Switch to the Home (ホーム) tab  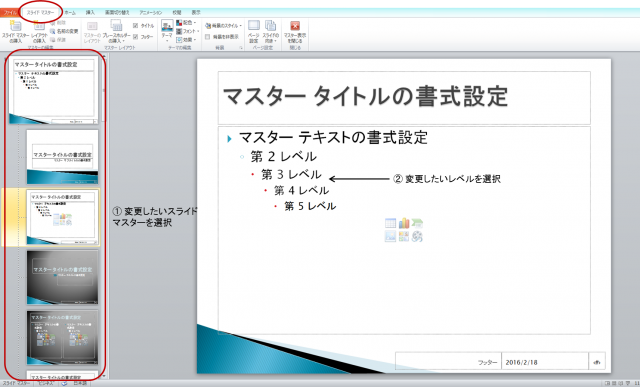[70, 13]
